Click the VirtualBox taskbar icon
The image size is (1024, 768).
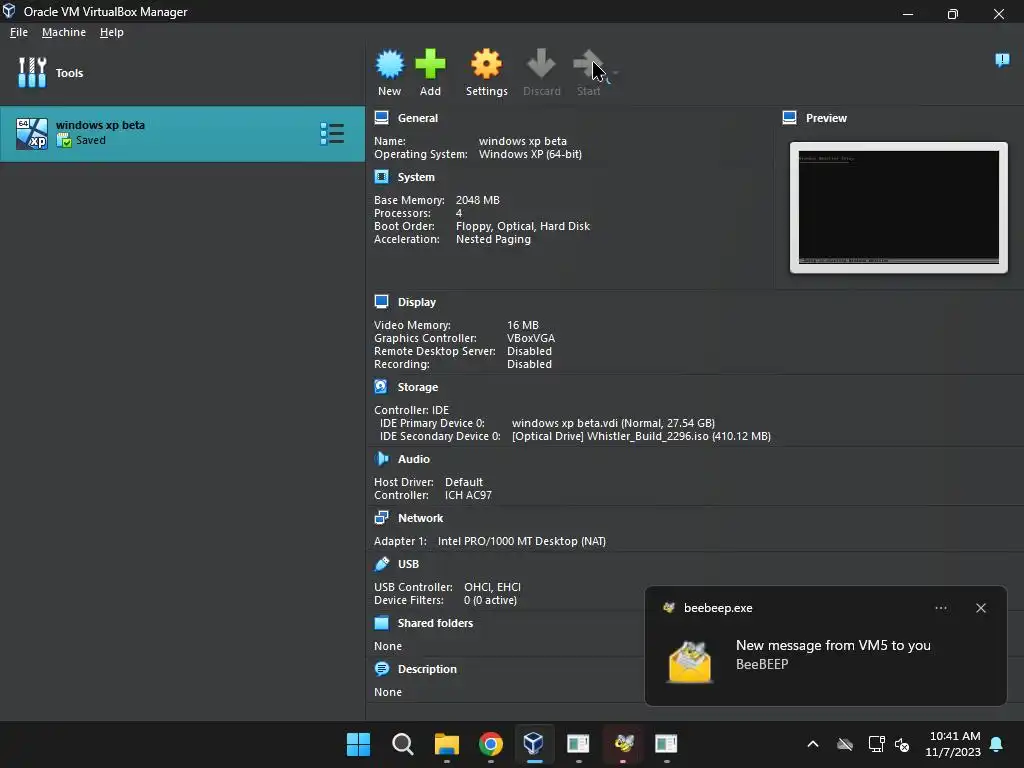pyautogui.click(x=534, y=744)
